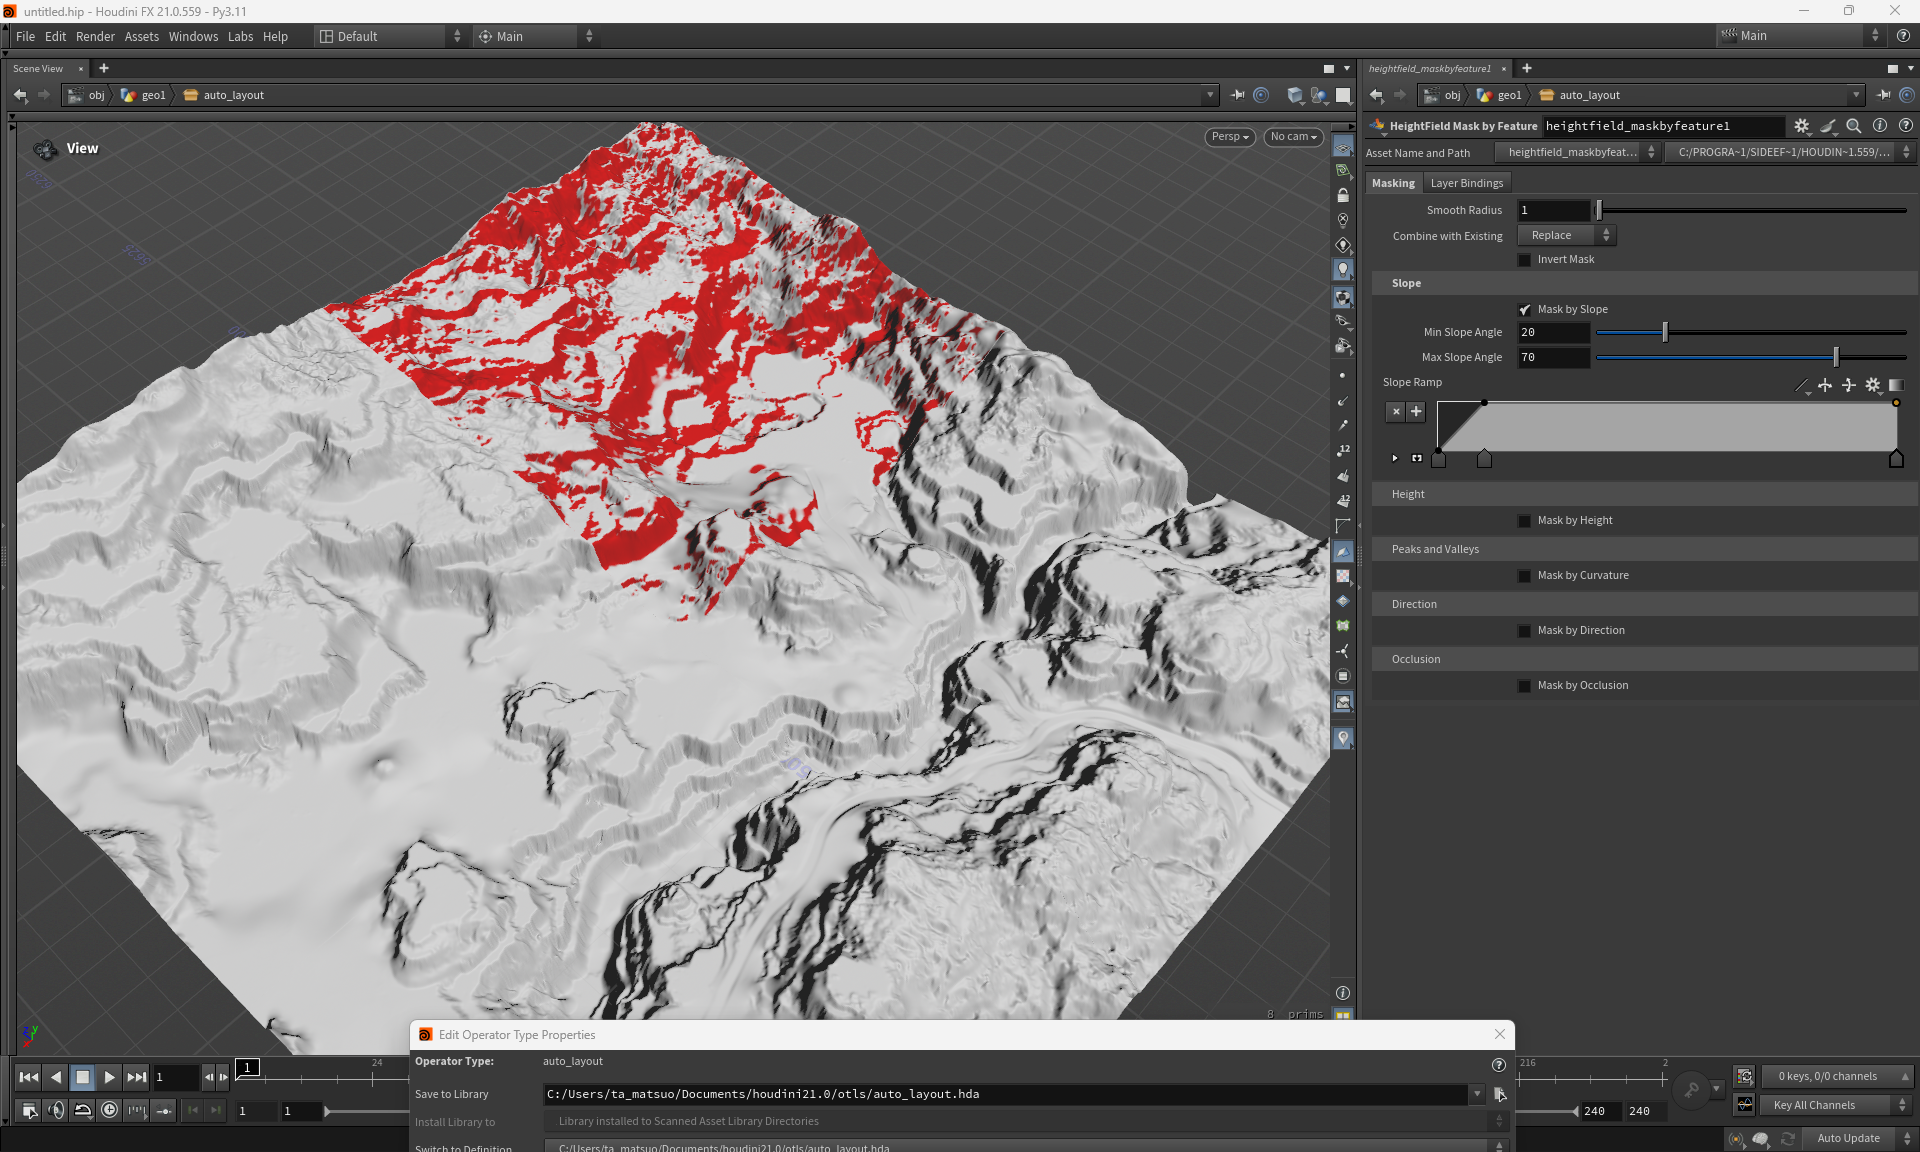Open the Labs menu

tap(240, 36)
